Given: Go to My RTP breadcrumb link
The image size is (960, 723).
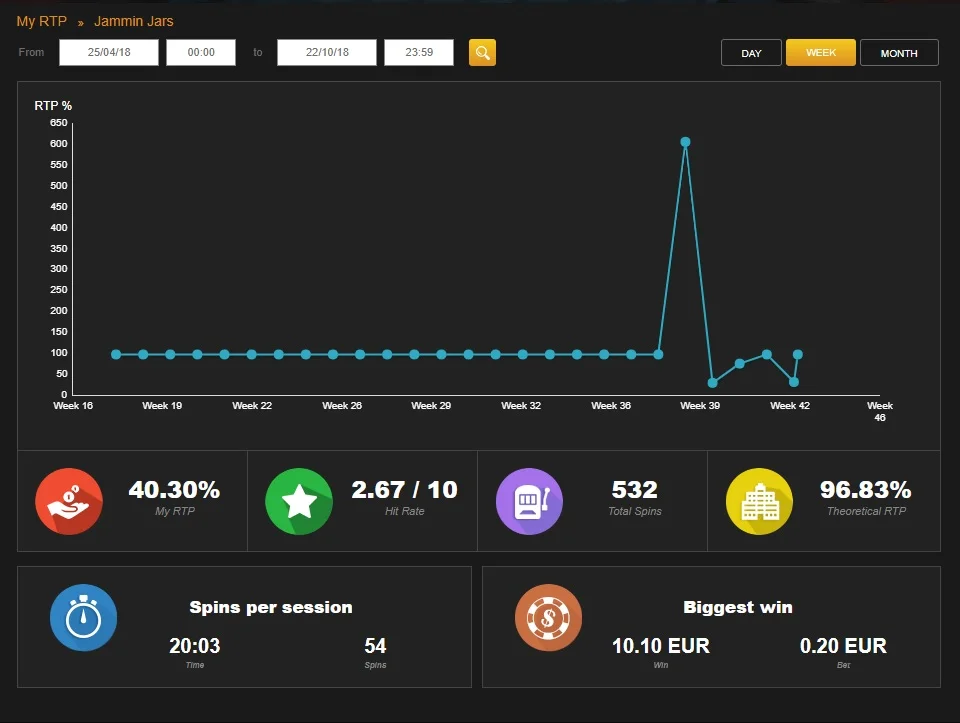Looking at the screenshot, I should tap(42, 21).
